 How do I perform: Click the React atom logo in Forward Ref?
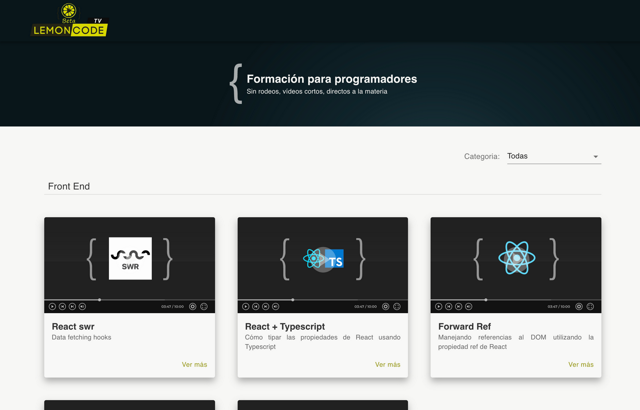click(517, 258)
